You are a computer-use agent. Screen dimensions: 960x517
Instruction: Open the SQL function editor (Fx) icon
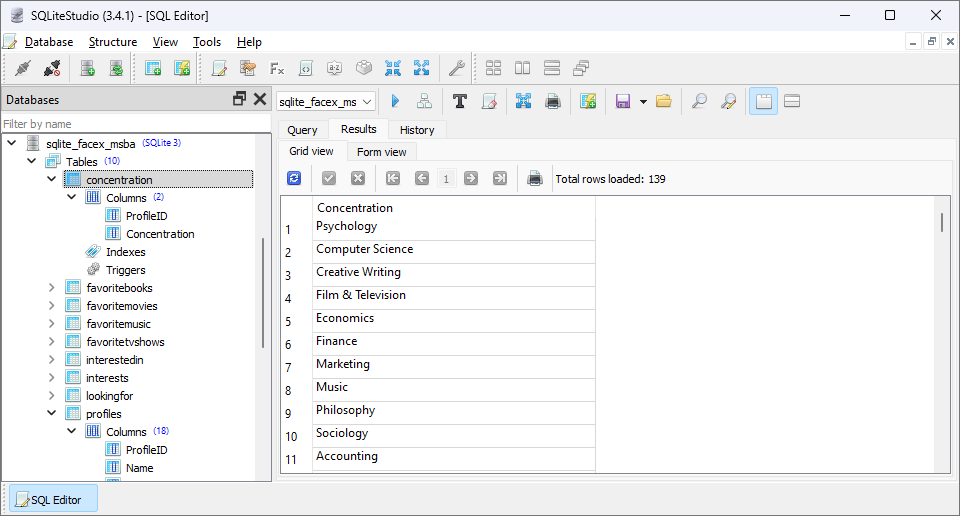click(277, 68)
